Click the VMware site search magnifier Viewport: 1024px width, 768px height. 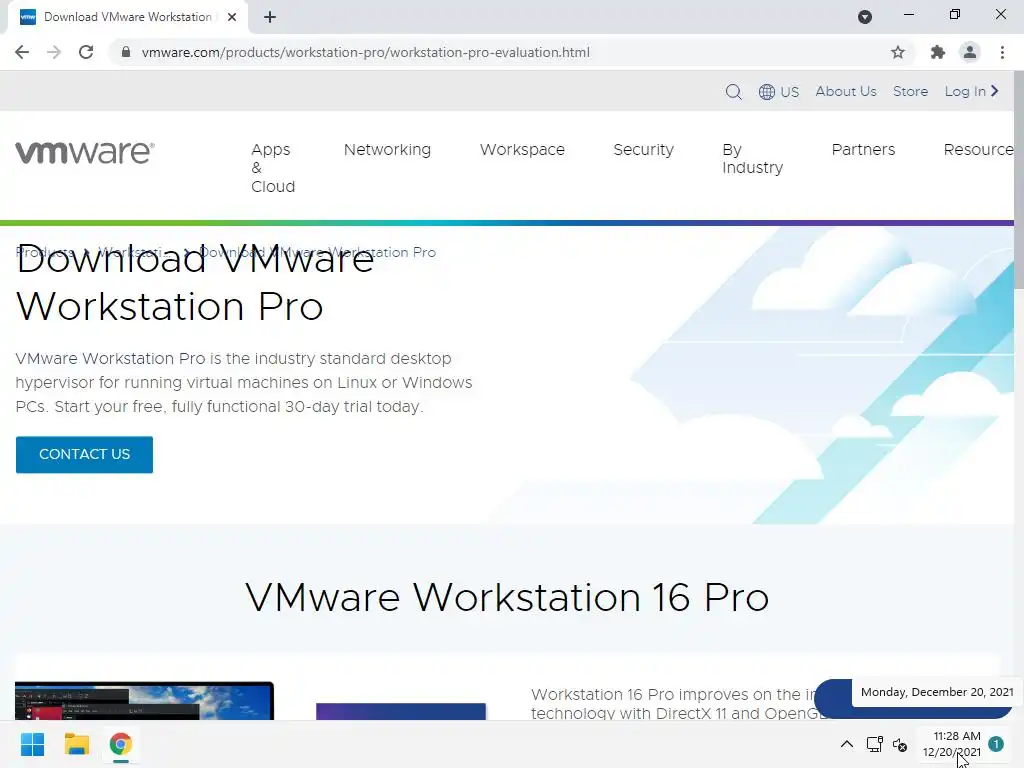pyautogui.click(x=733, y=92)
